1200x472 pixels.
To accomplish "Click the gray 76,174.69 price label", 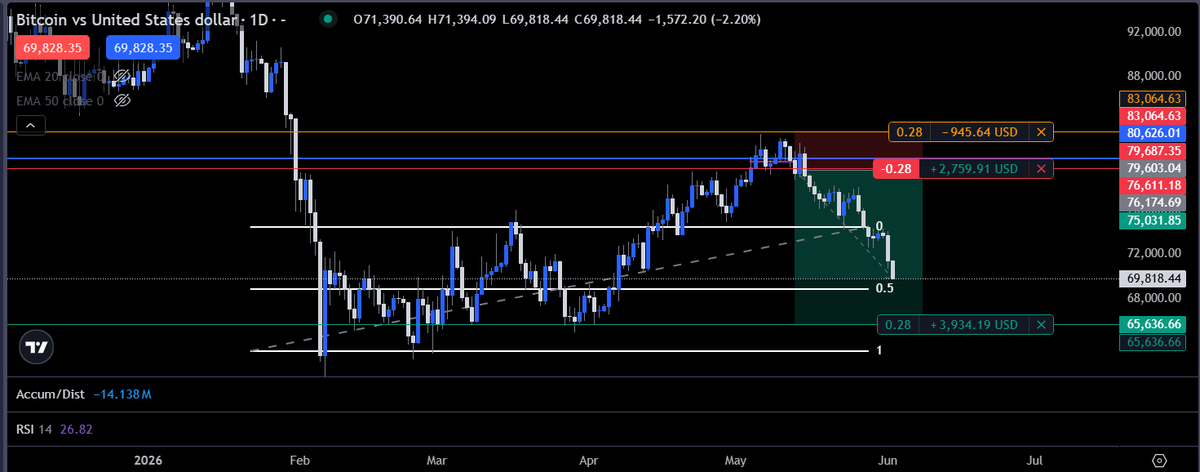I will pyautogui.click(x=1154, y=203).
